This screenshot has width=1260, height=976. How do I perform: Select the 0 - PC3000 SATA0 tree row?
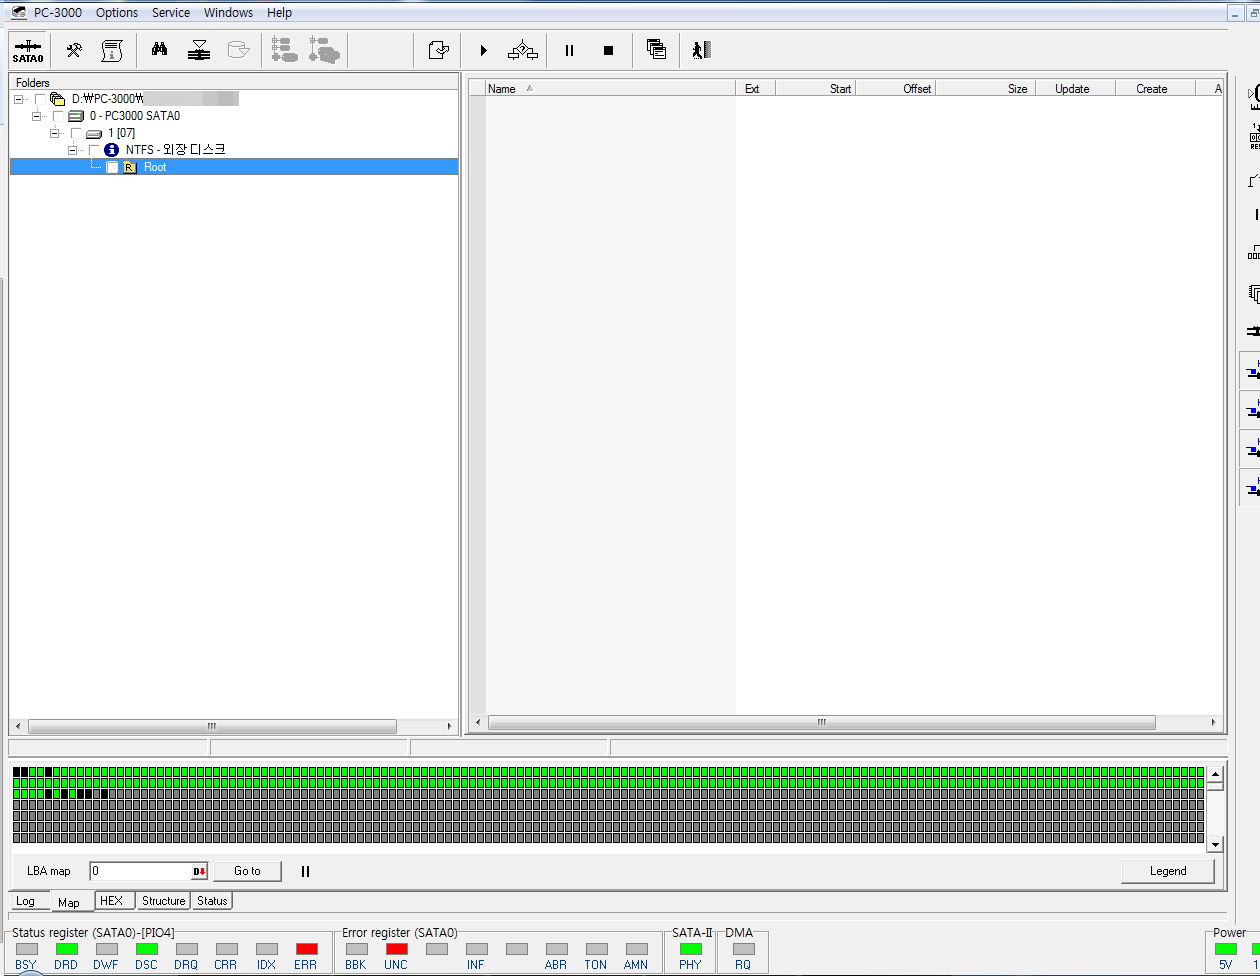coord(134,116)
